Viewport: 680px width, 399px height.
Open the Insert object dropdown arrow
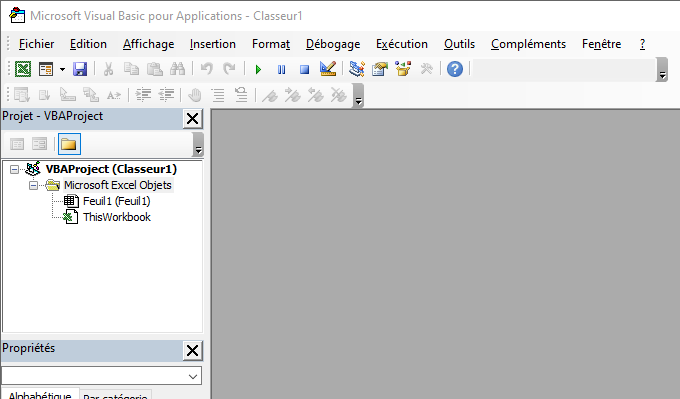pyautogui.click(x=62, y=69)
